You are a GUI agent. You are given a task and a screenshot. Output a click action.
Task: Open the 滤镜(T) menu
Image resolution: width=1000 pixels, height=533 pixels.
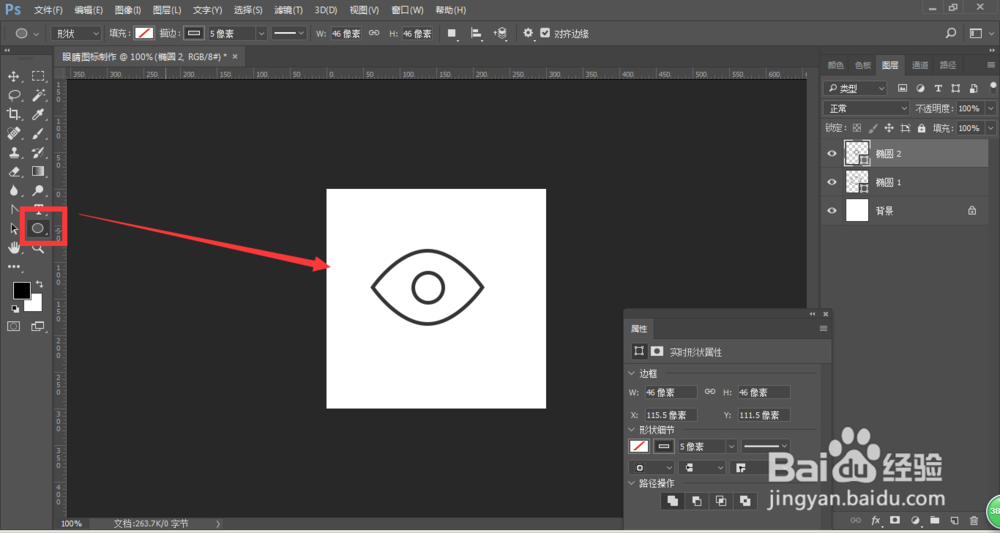pyautogui.click(x=288, y=10)
